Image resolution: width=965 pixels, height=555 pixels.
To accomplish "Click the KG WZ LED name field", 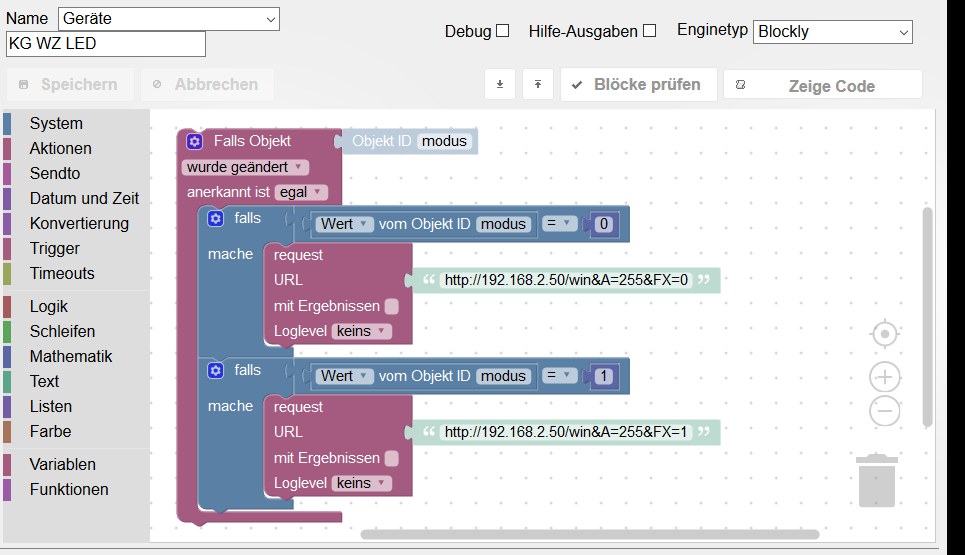I will point(106,44).
